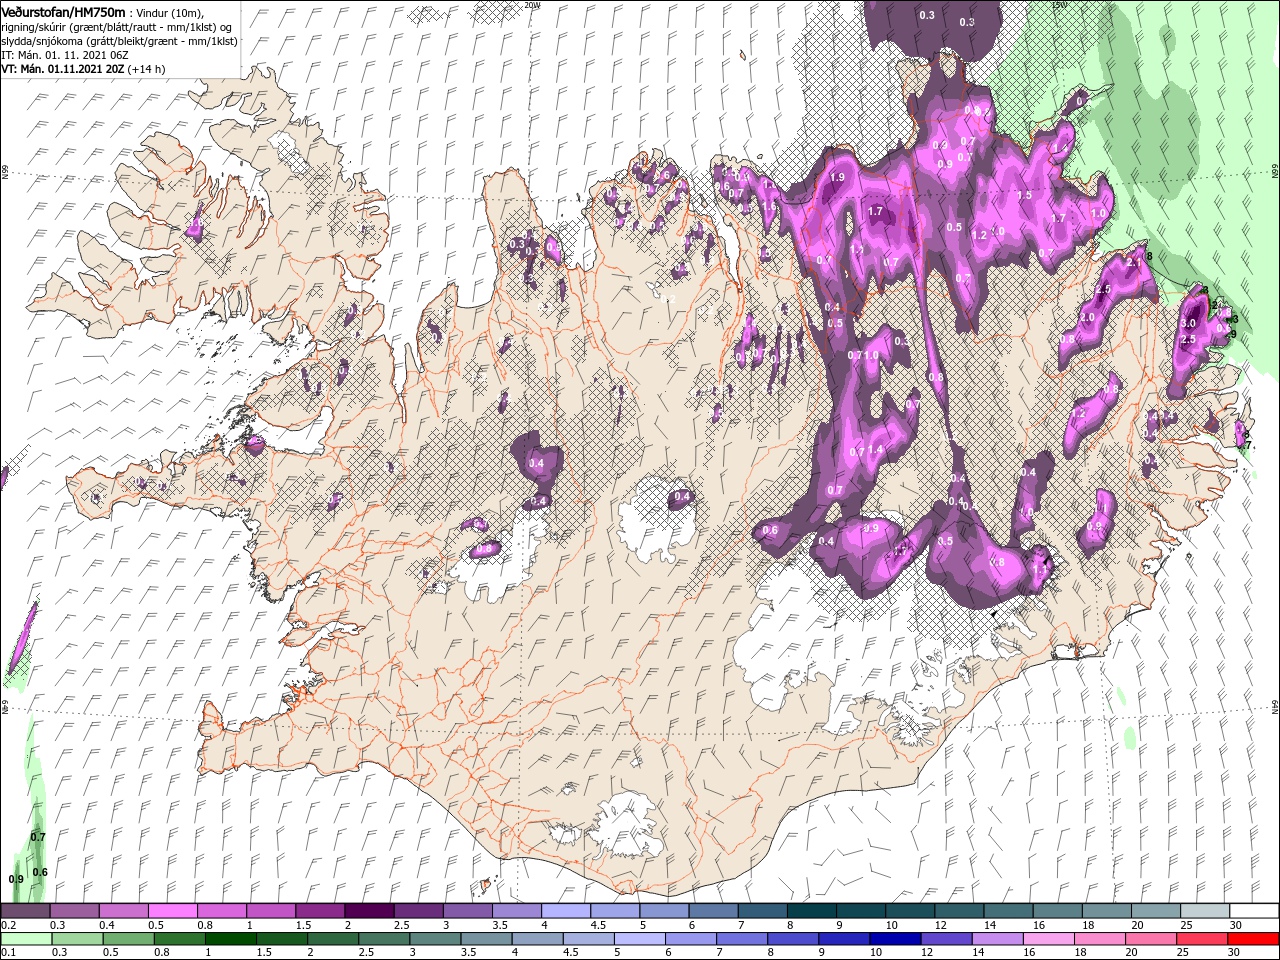Pick the bright pink 0.5 snow legend swatch
The width and height of the screenshot is (1280, 960).
pyautogui.click(x=172, y=911)
